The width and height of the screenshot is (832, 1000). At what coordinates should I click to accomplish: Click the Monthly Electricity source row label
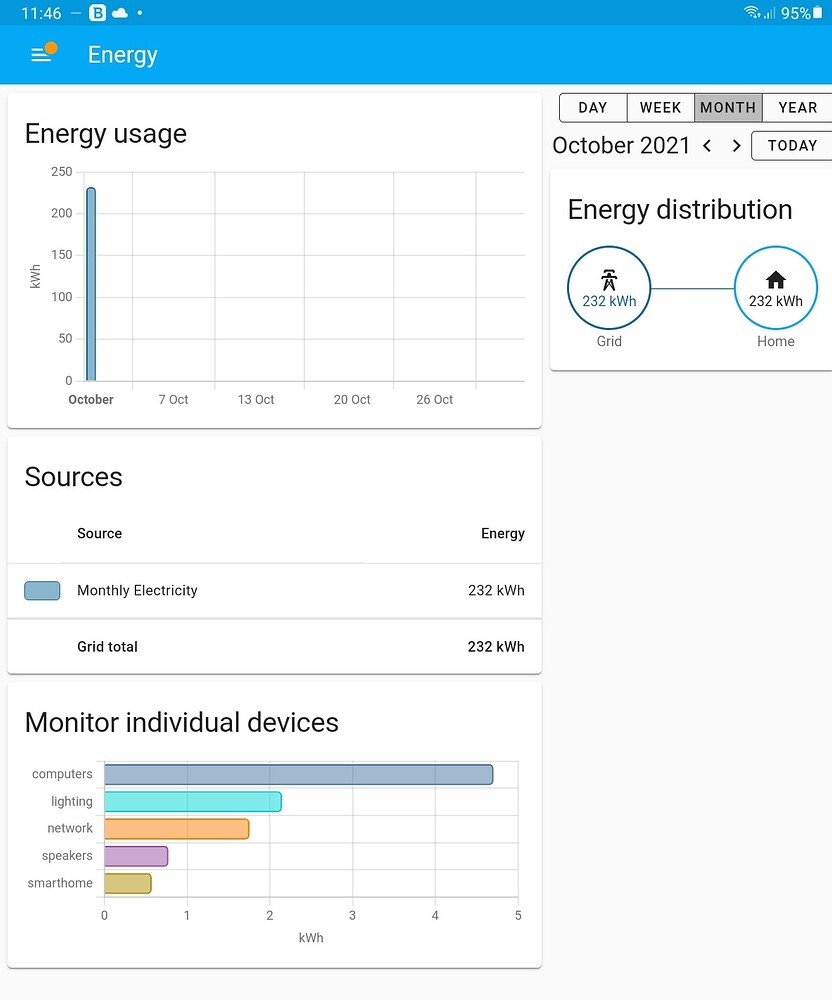137,591
